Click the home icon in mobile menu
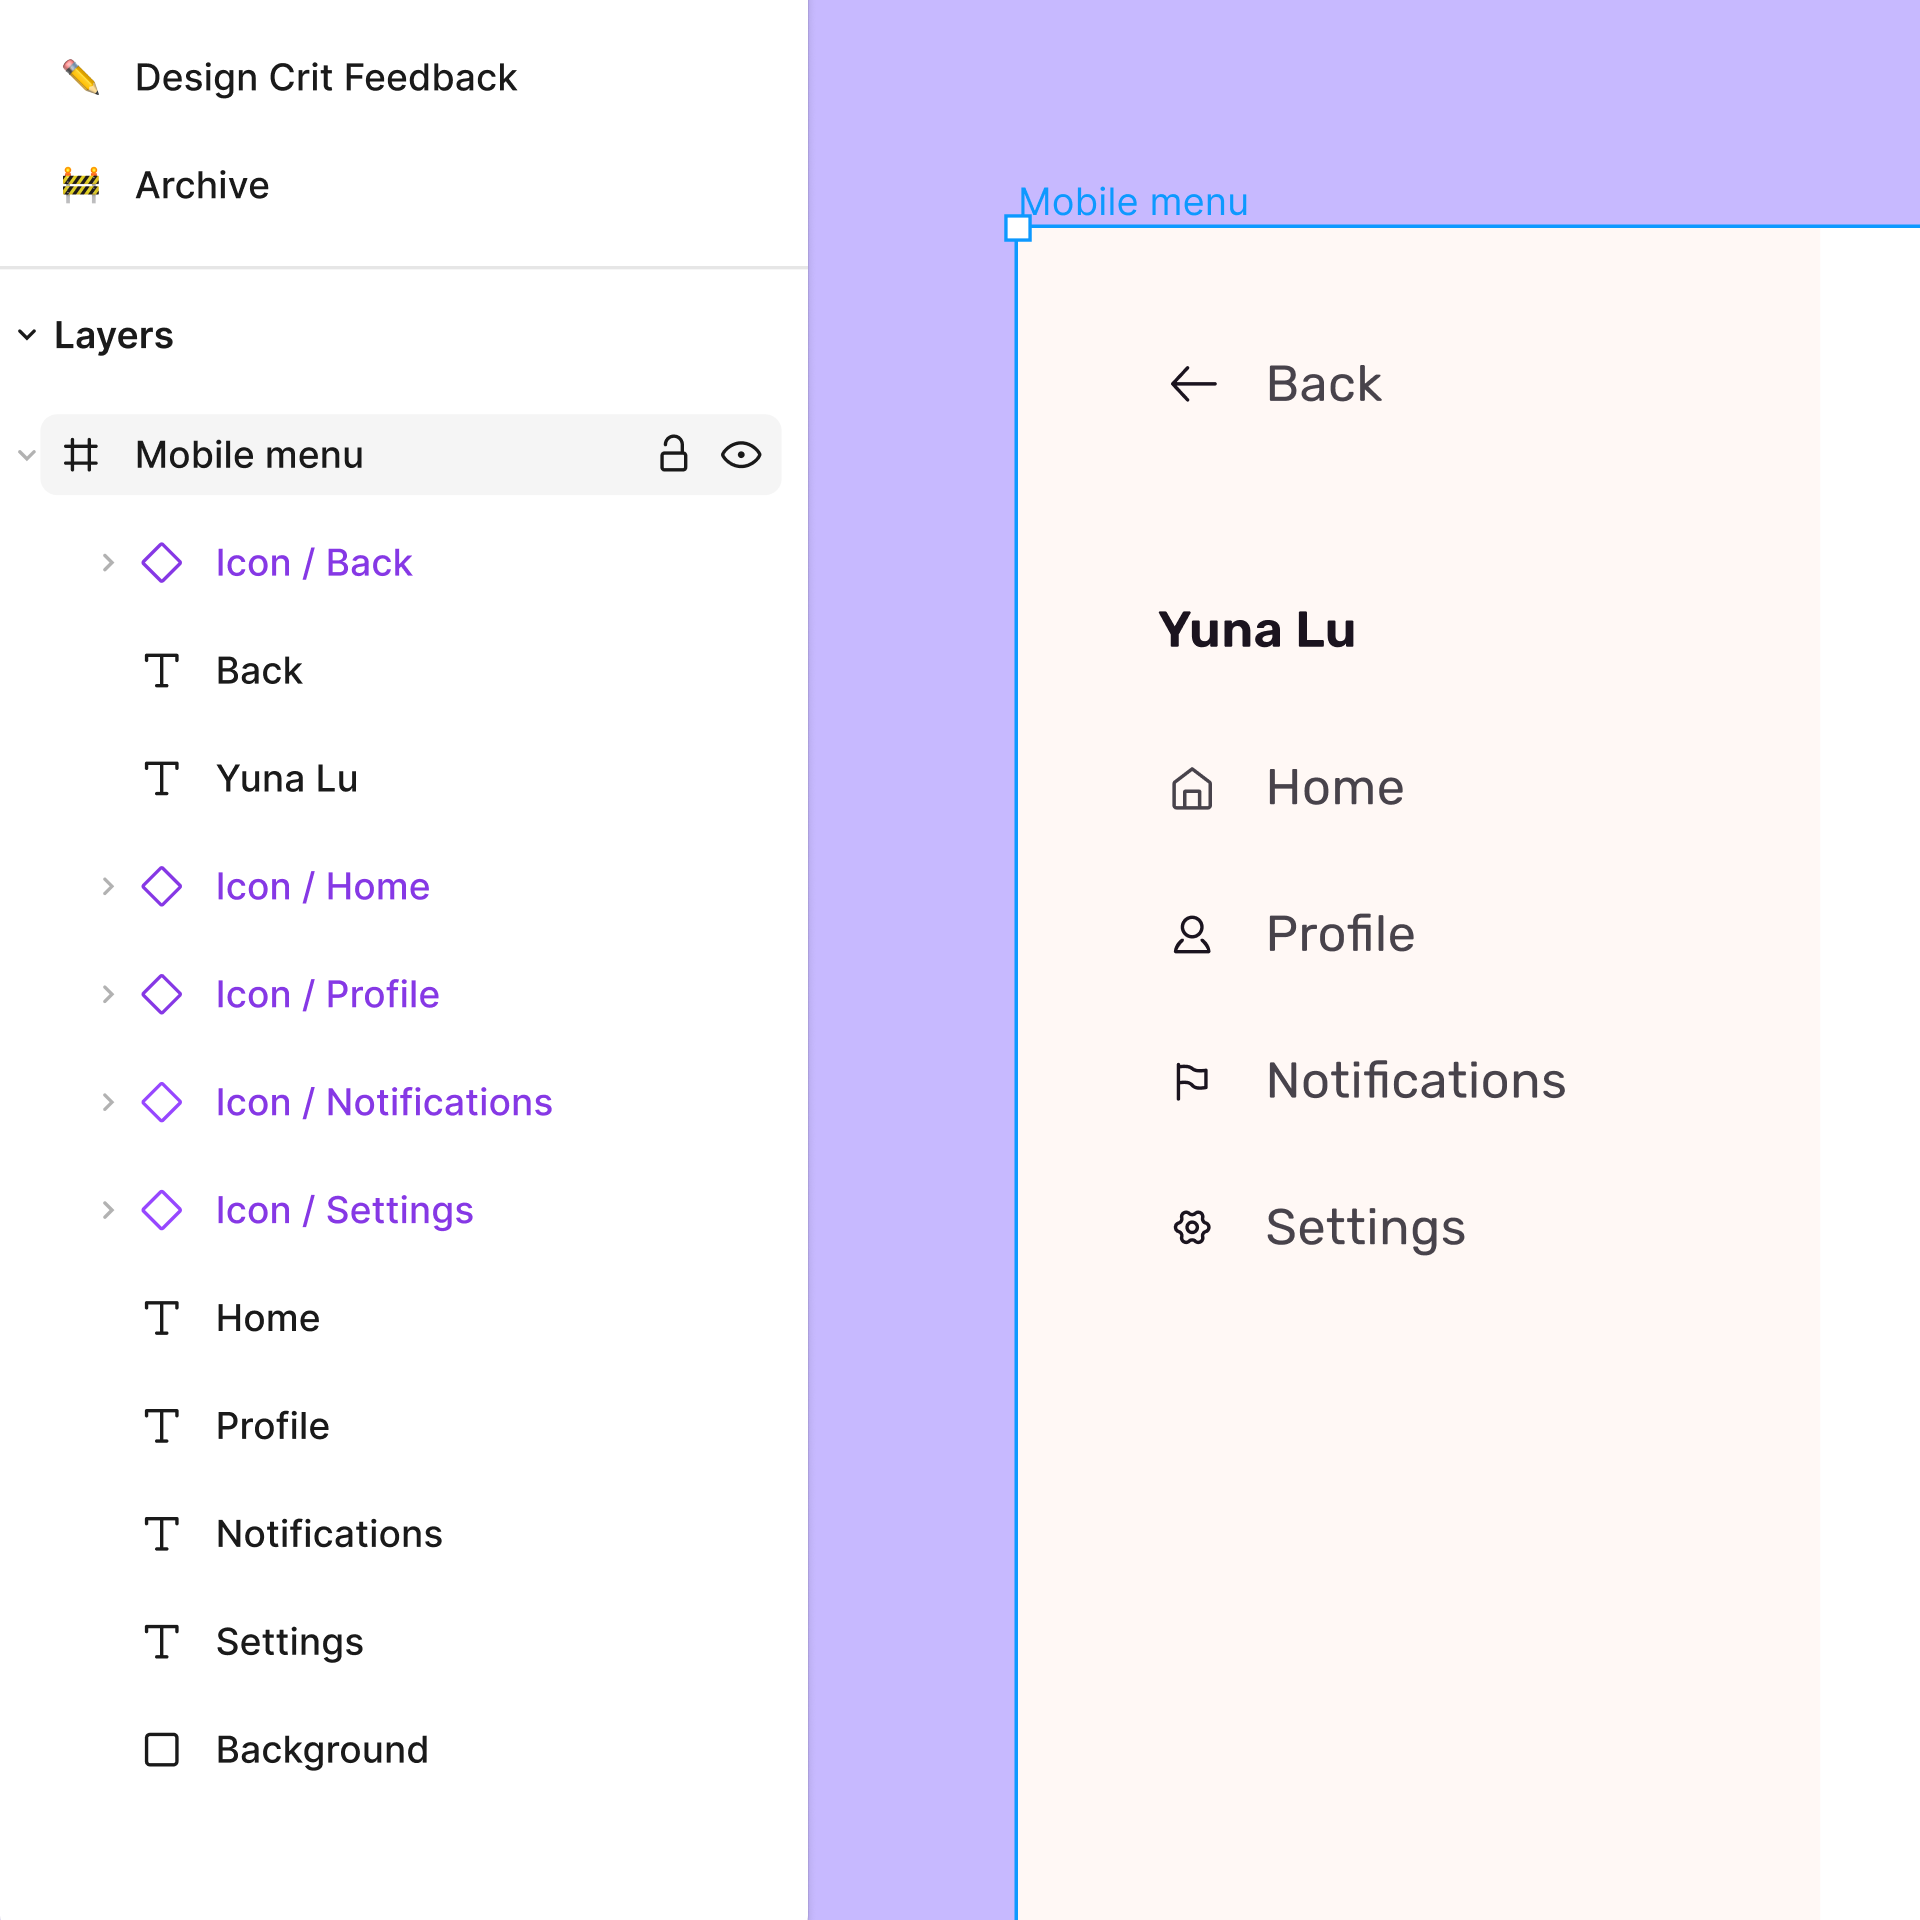This screenshot has height=1920, width=1920. 1192,788
